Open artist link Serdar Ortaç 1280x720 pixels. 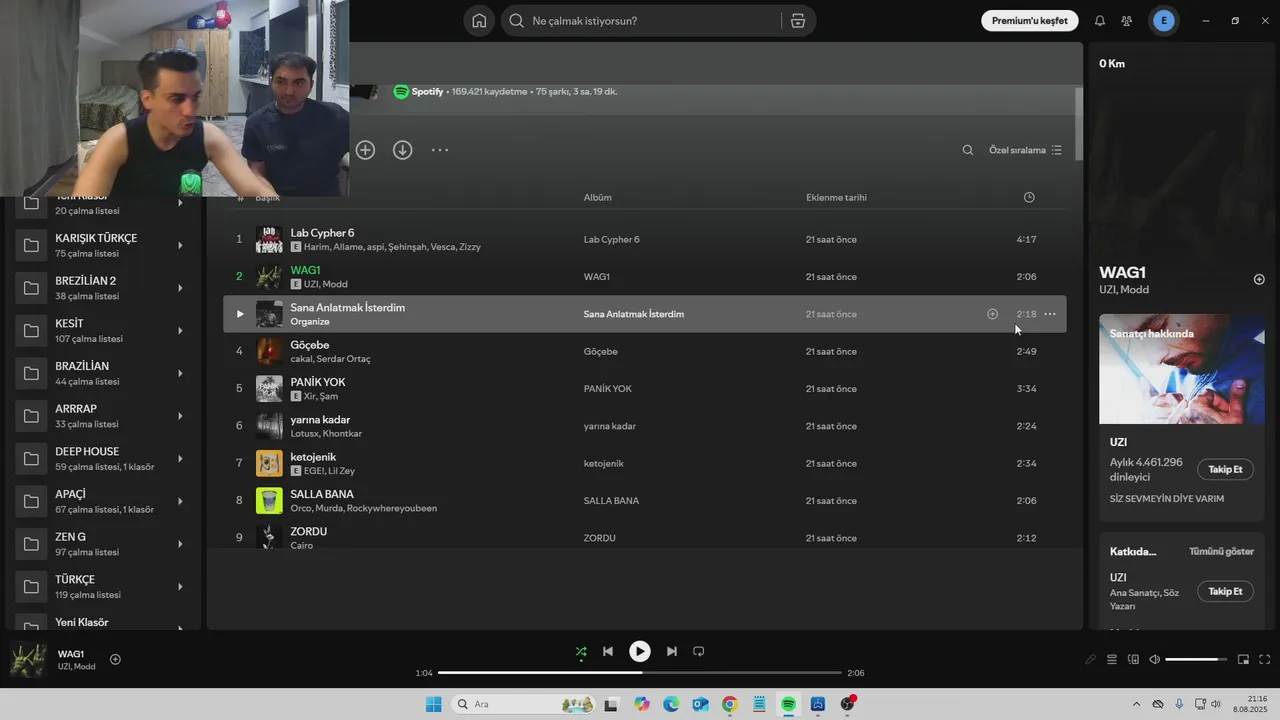tap(344, 359)
